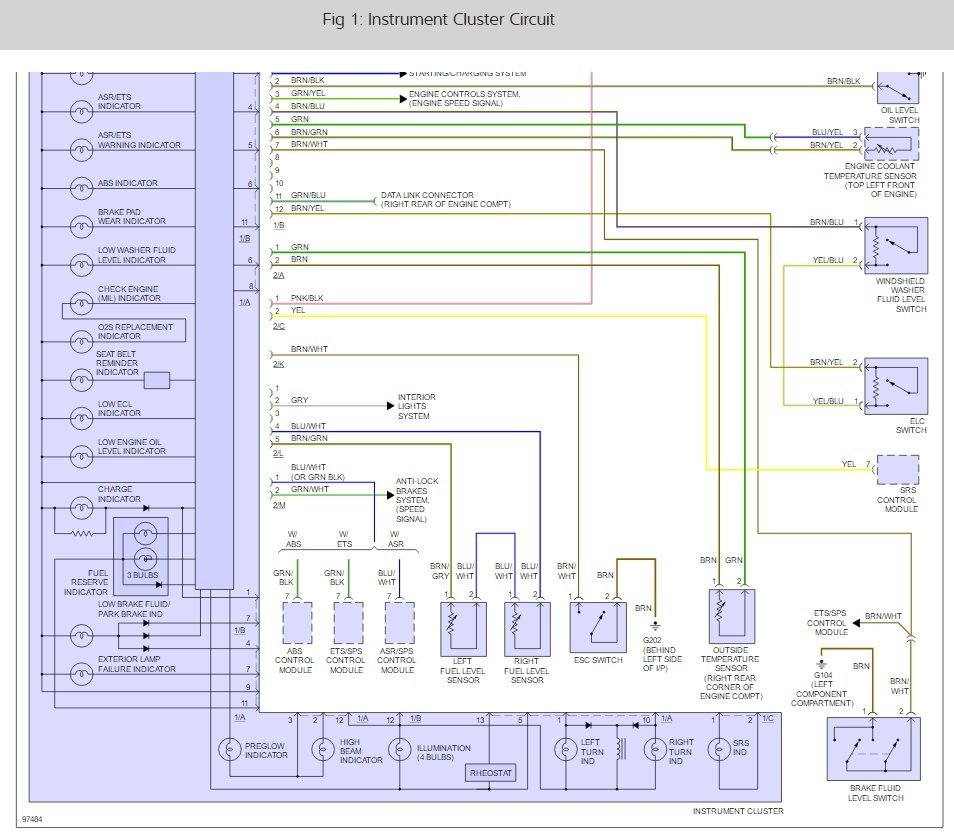Click the Brake Pad Wear Indicator lamp
The width and height of the screenshot is (954, 840).
[82, 227]
